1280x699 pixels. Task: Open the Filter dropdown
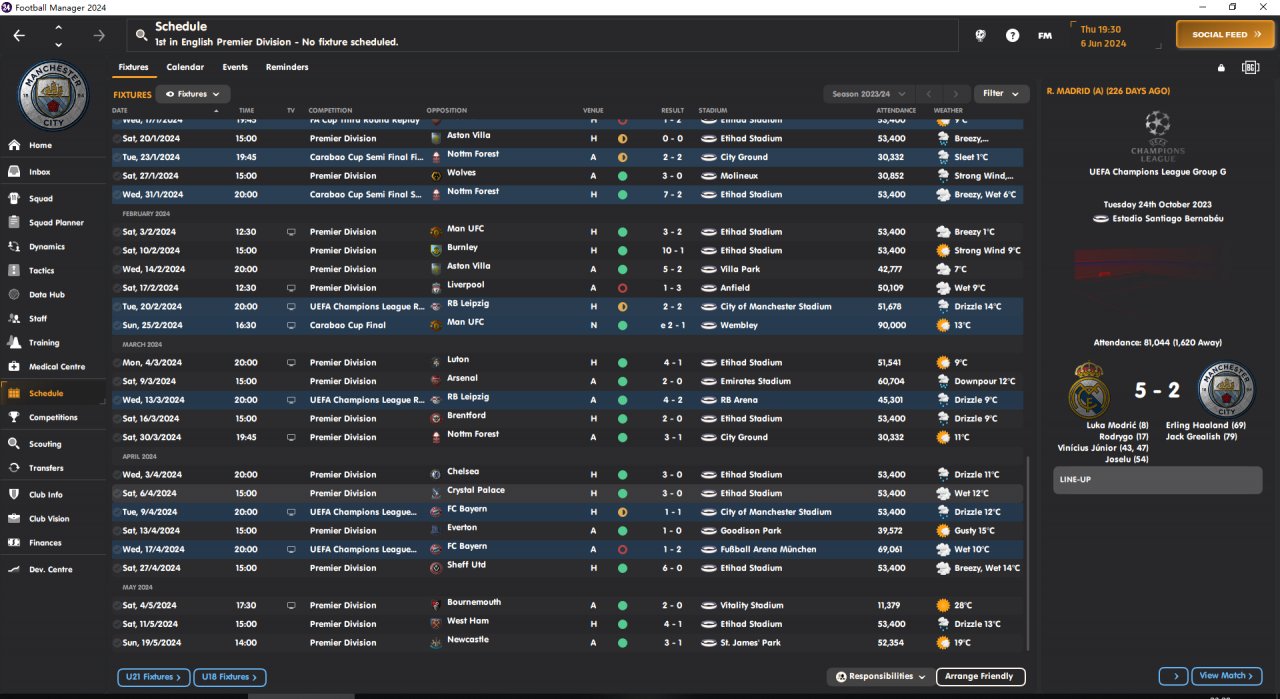(x=1001, y=94)
